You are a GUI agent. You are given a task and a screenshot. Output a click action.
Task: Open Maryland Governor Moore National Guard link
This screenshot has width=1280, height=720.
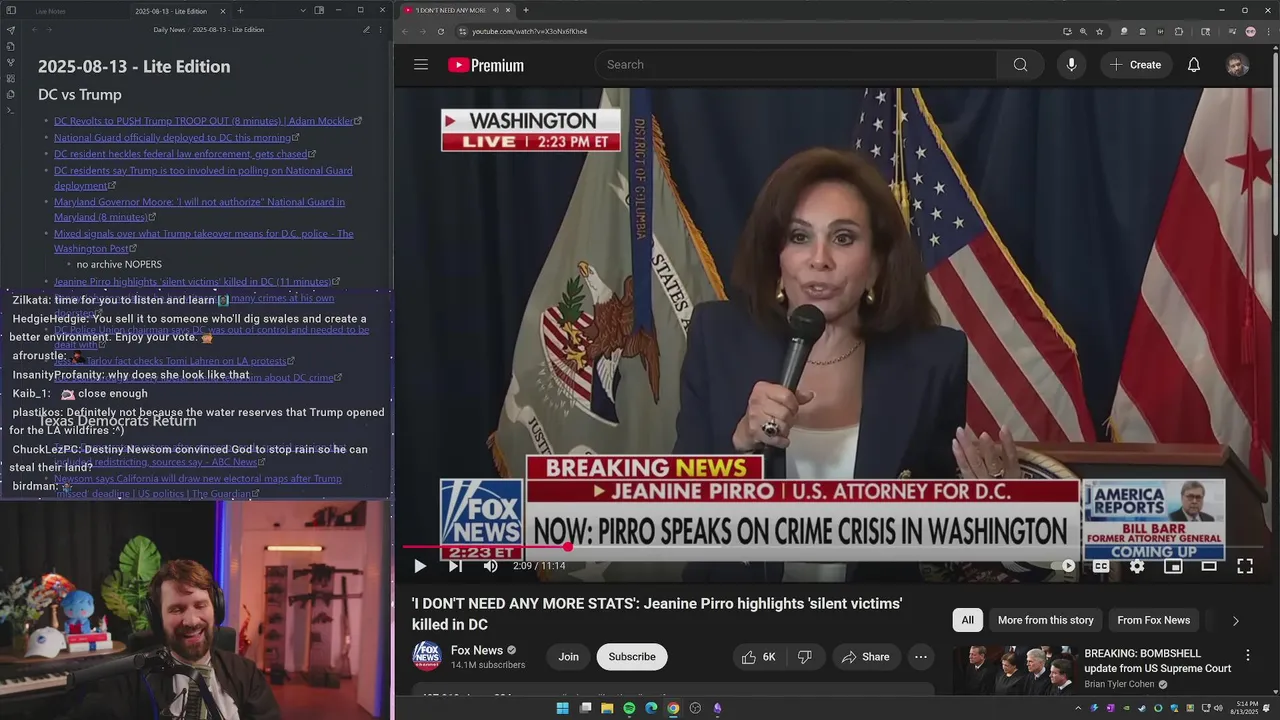click(x=199, y=209)
